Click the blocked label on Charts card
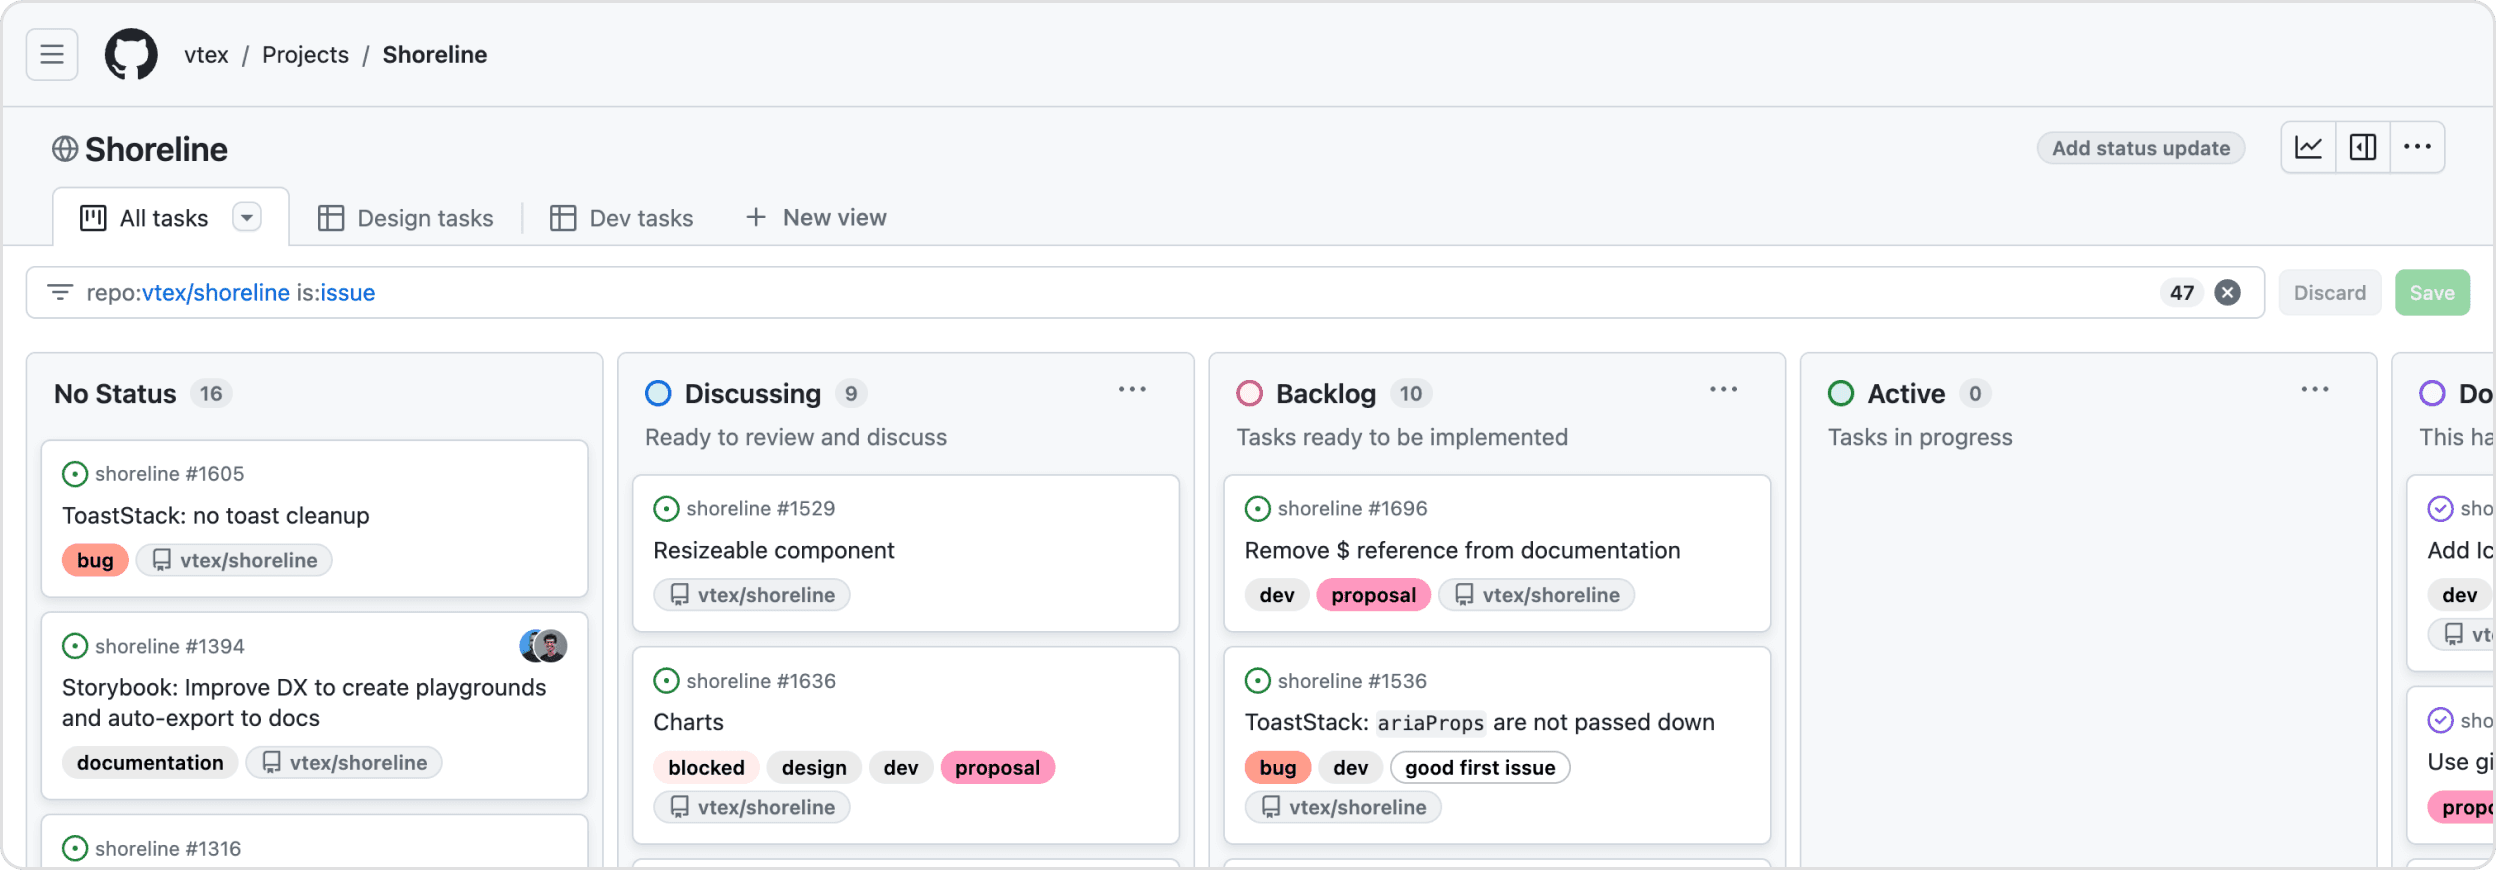 [706, 767]
